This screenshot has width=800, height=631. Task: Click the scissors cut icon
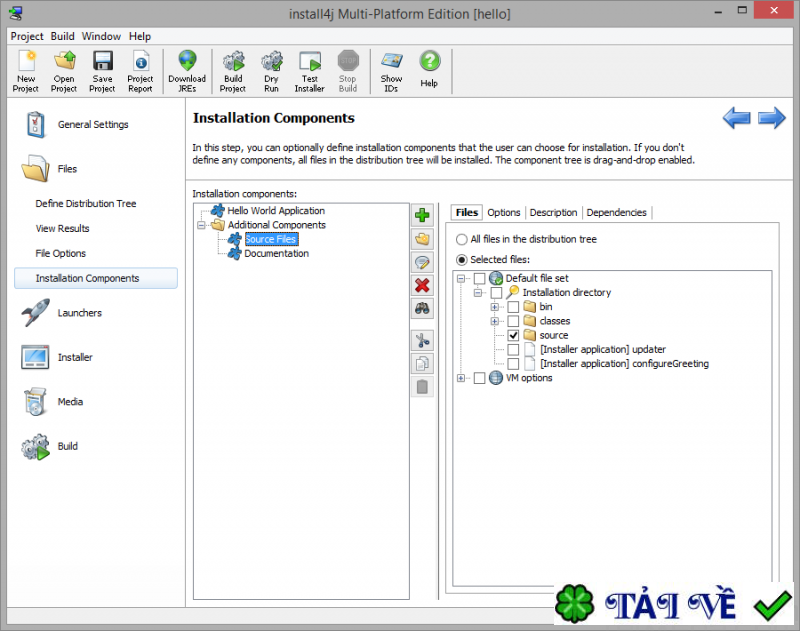coord(422,340)
